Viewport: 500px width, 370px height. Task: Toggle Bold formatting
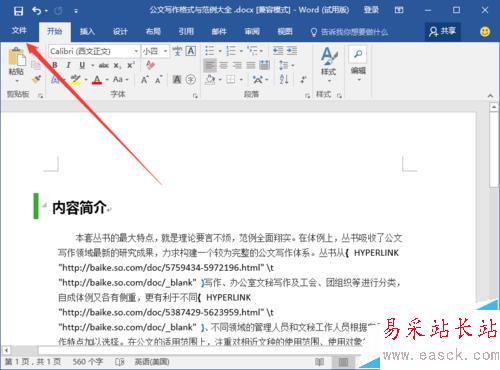[55, 65]
